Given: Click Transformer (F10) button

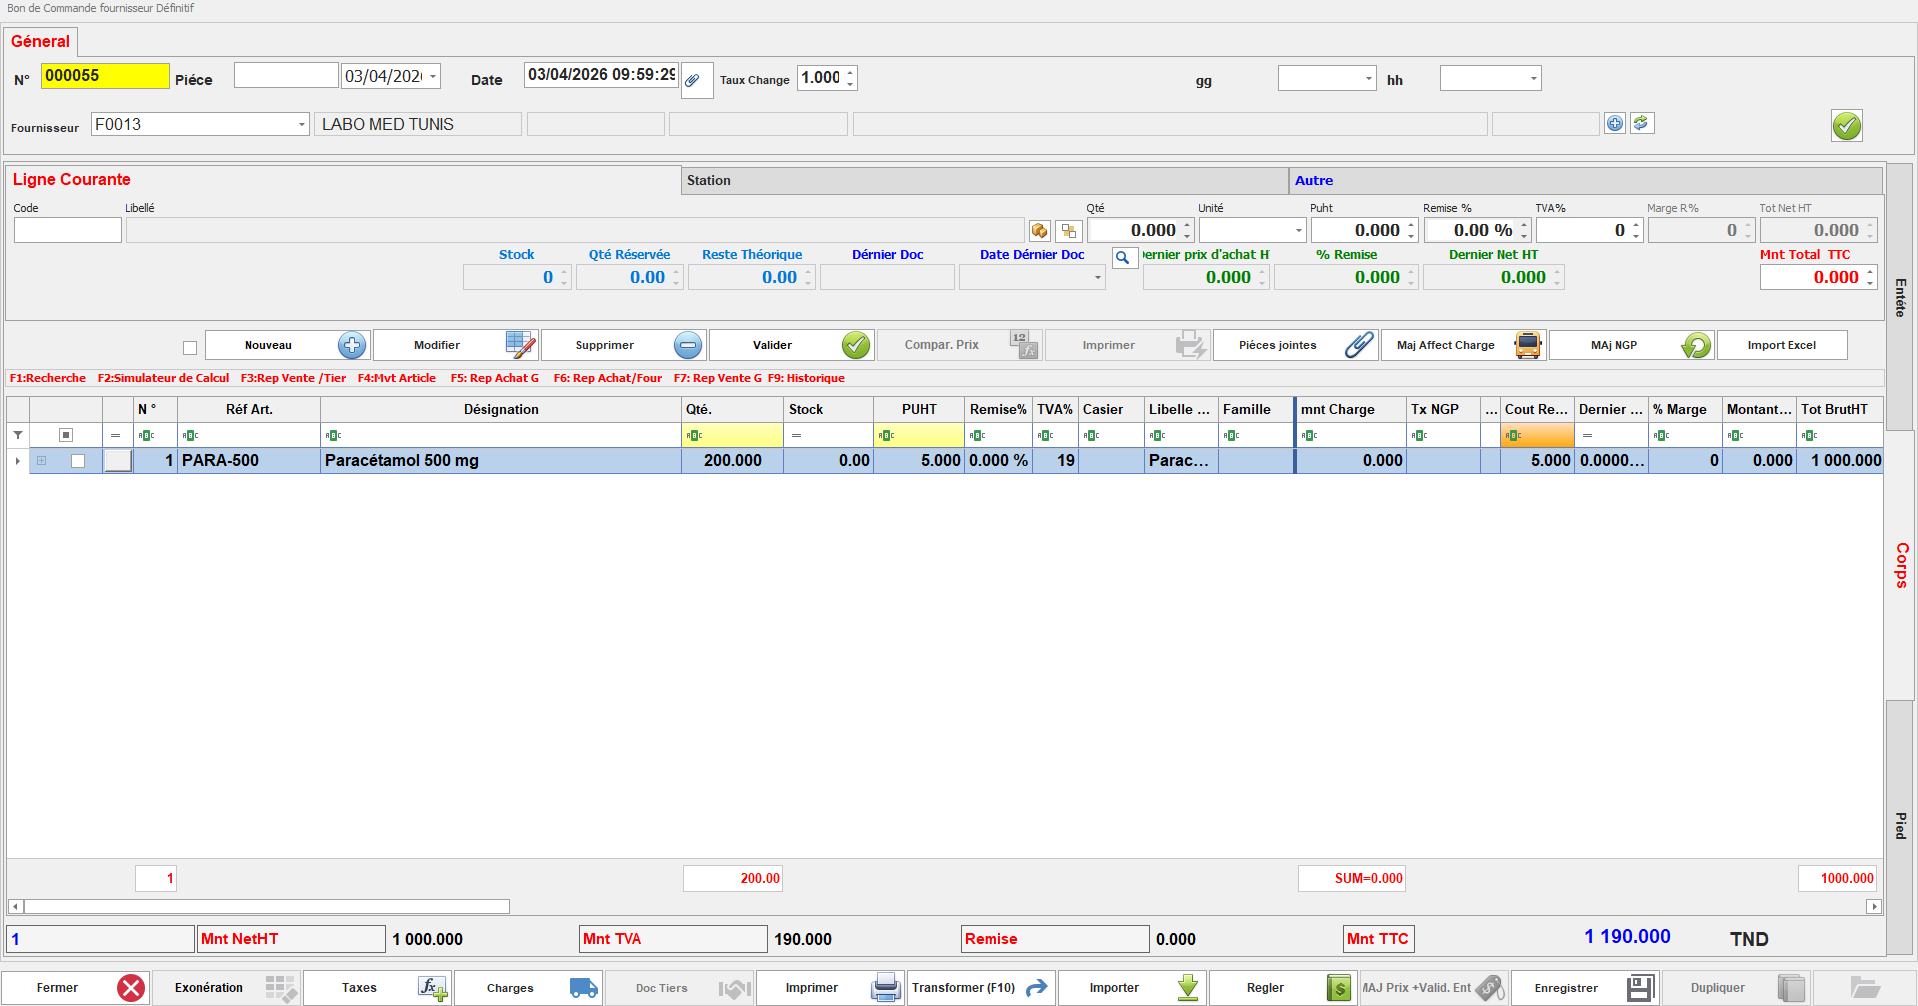Looking at the screenshot, I should [980, 988].
